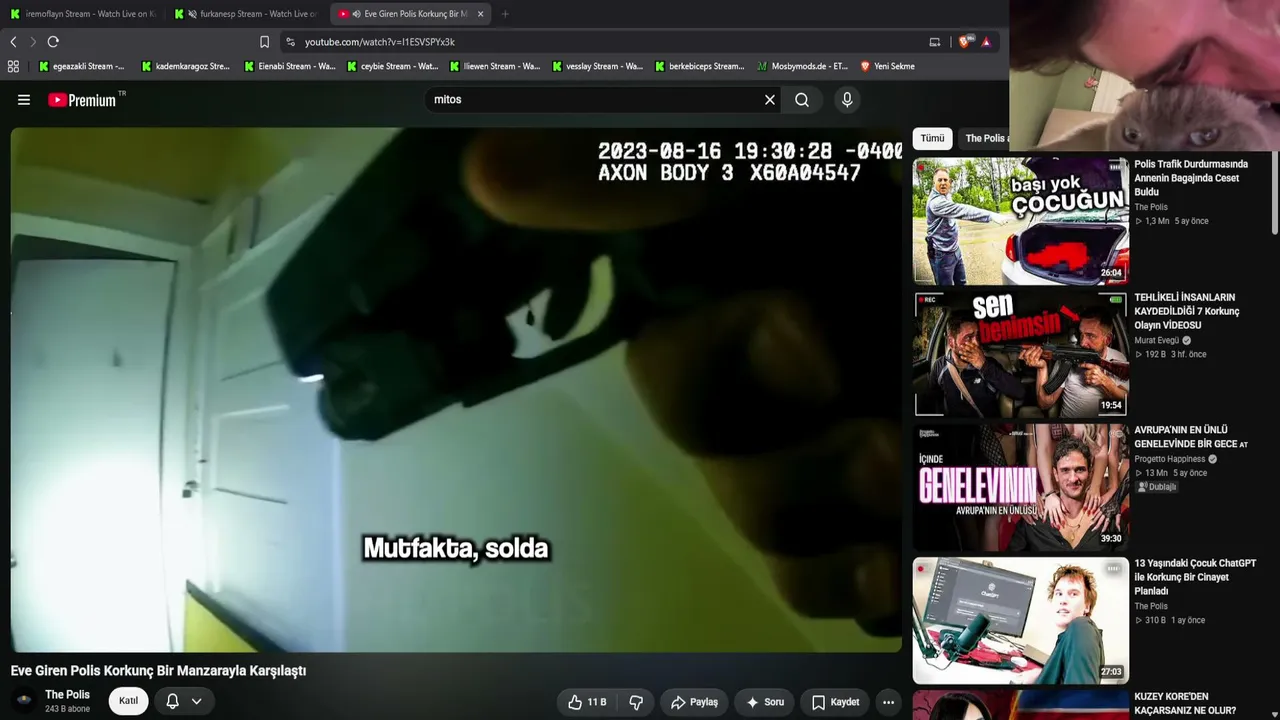Open the cast media icon in address bar

pos(935,42)
